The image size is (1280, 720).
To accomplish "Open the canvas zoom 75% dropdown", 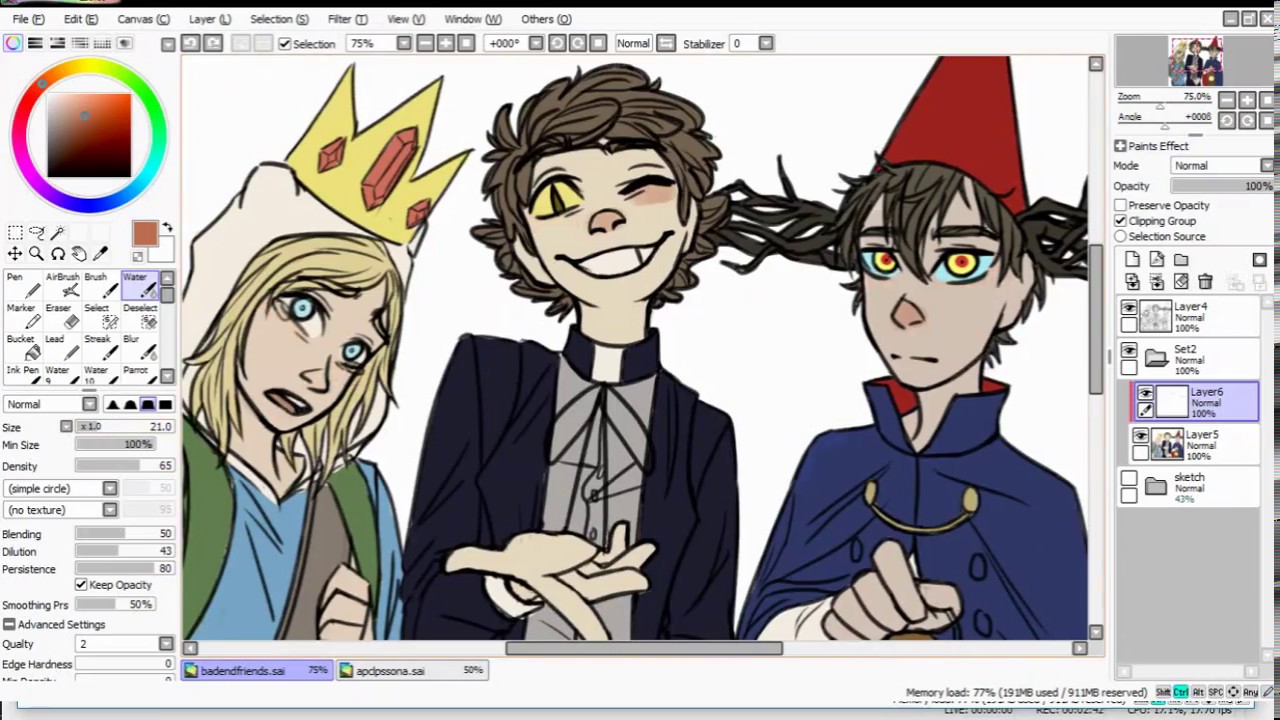I will (x=403, y=43).
